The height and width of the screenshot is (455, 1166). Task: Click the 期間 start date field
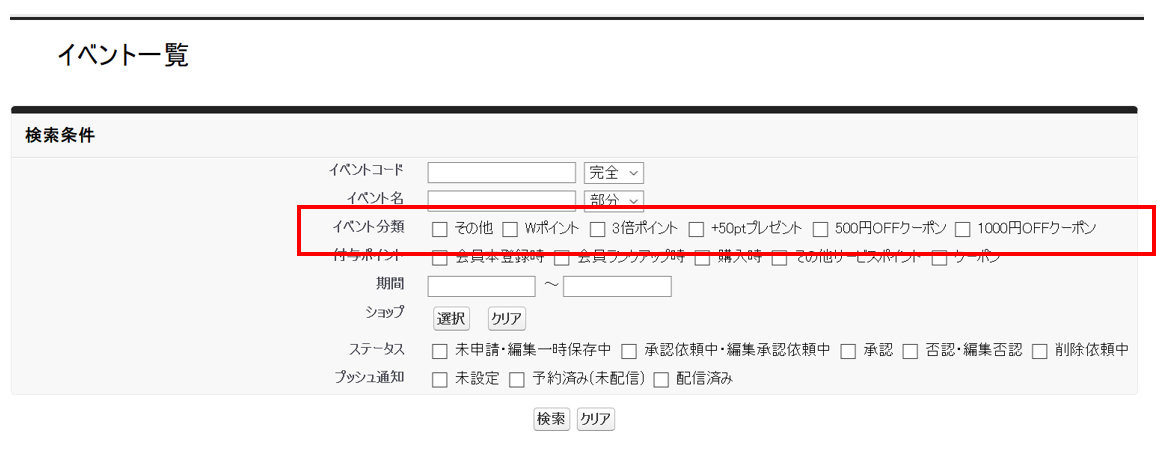point(481,287)
